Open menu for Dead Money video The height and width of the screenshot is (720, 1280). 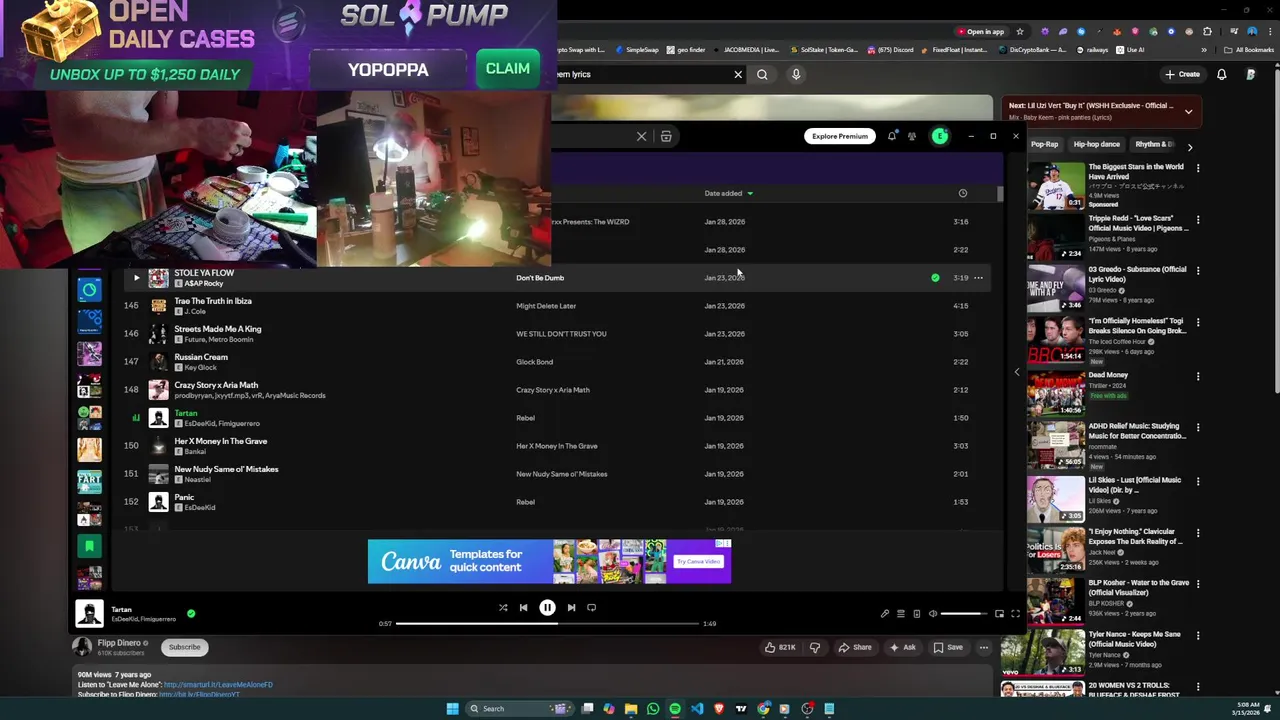[x=1198, y=377]
